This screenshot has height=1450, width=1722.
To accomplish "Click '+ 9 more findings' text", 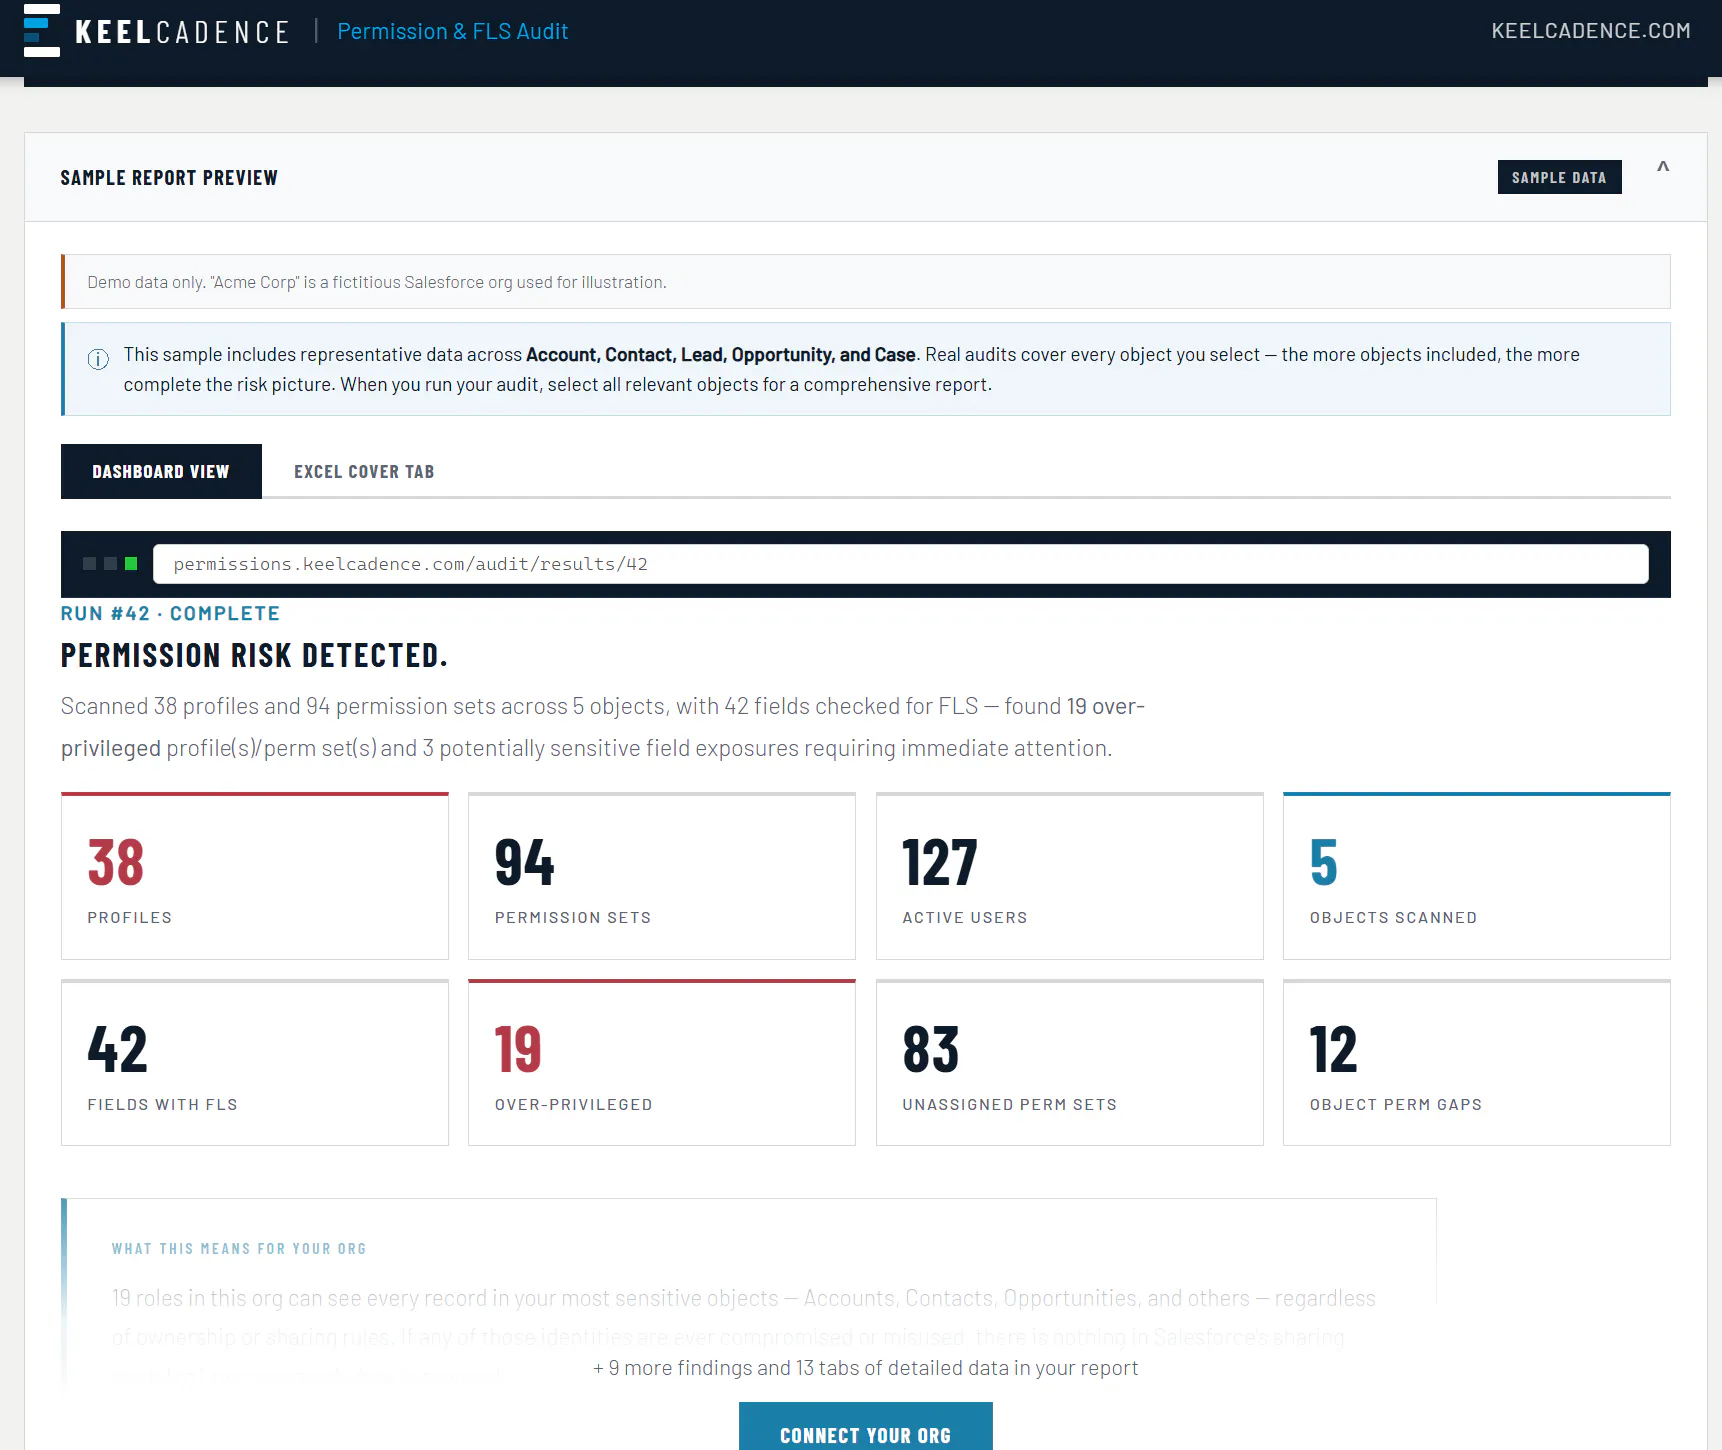I will pos(866,1367).
